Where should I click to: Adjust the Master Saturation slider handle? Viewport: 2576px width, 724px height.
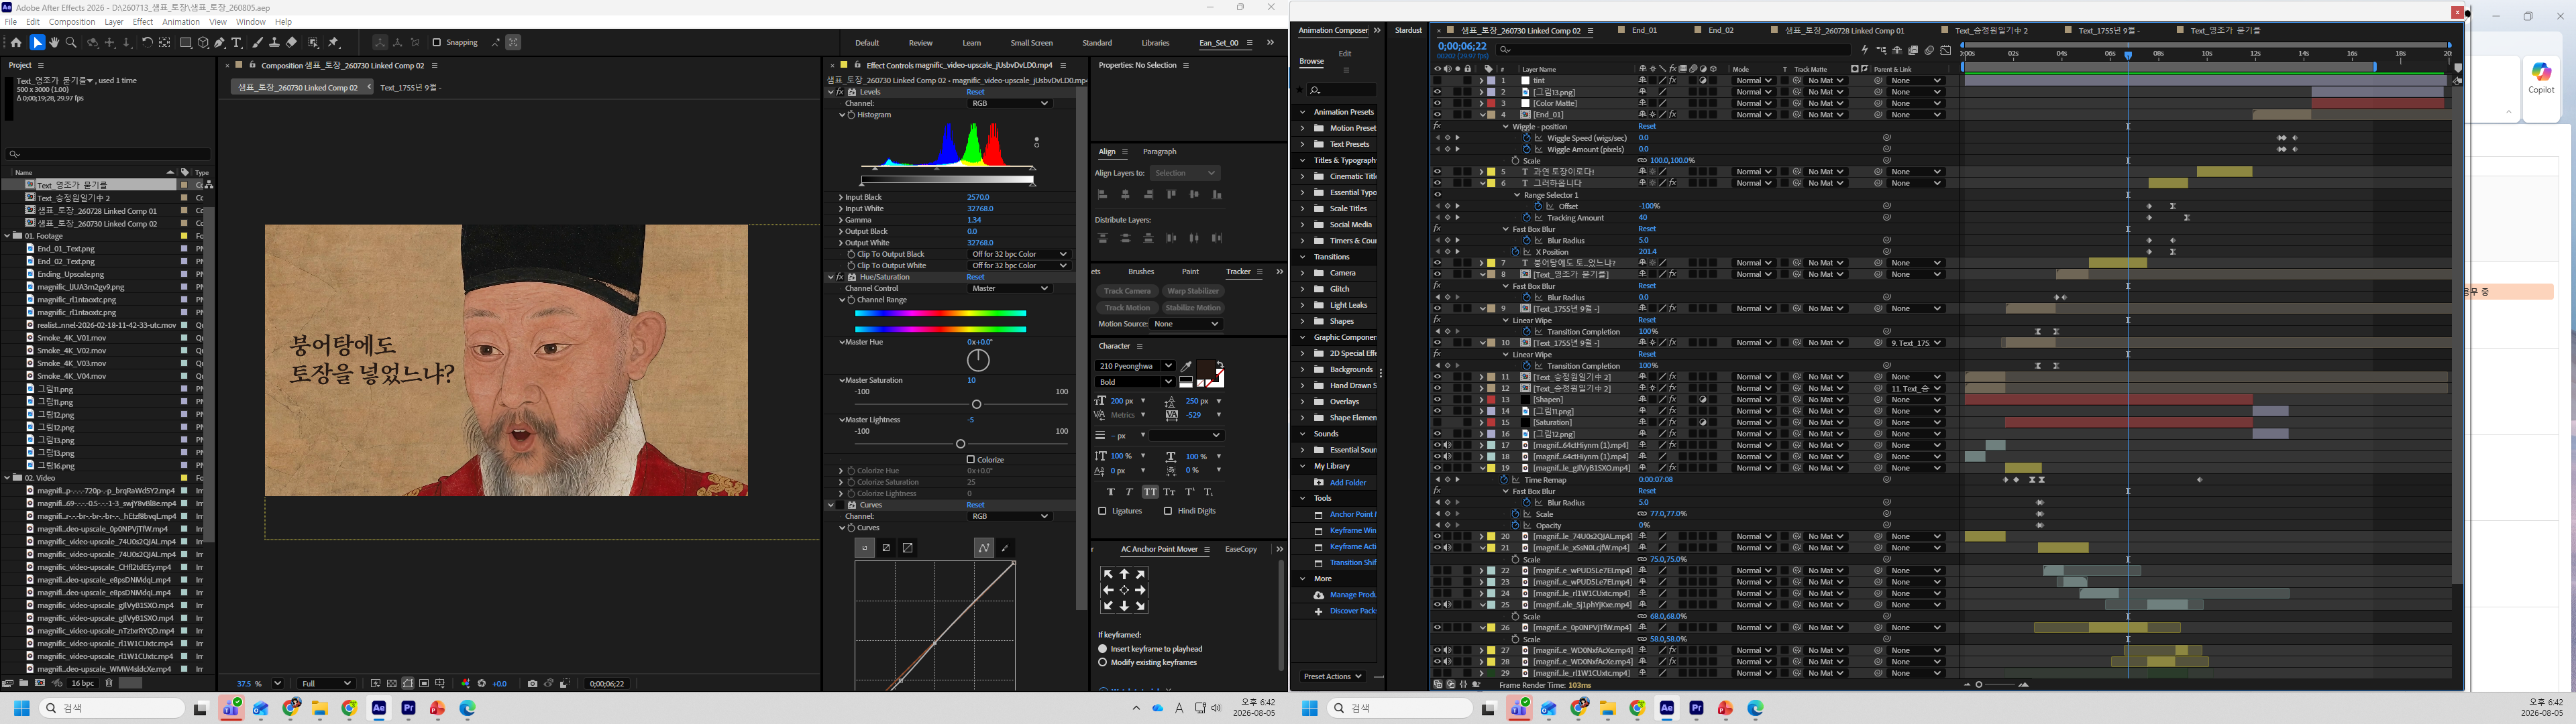pos(976,404)
